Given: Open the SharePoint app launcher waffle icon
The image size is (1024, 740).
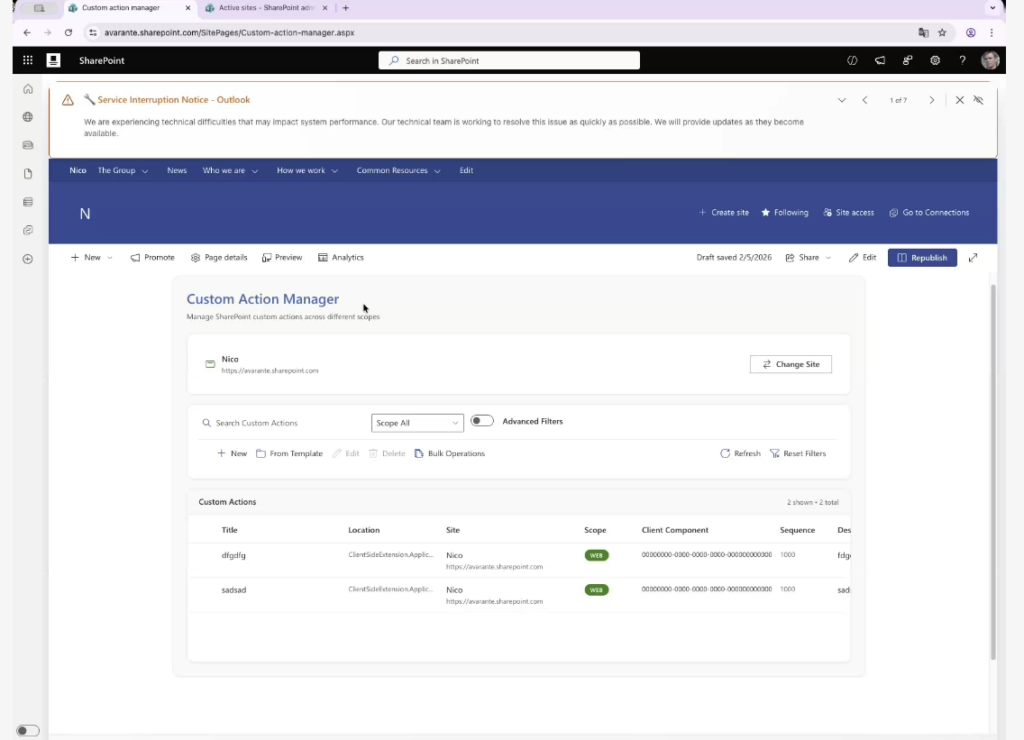Looking at the screenshot, I should coord(27,60).
